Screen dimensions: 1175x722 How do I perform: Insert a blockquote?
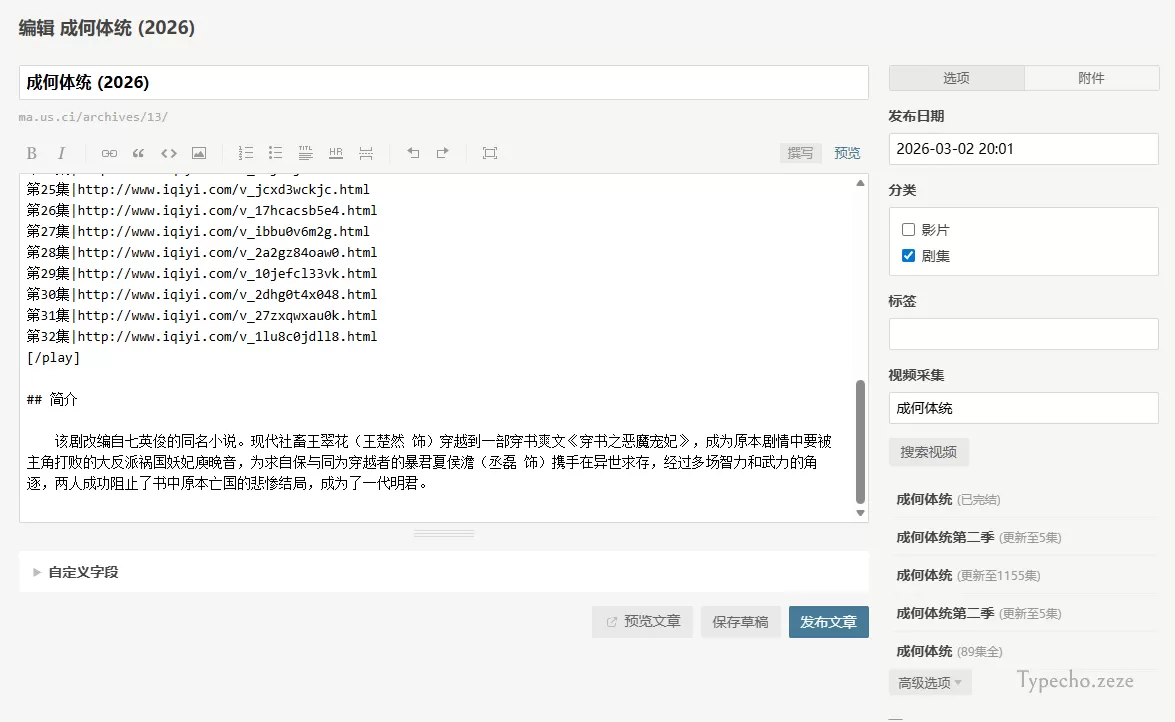pos(138,153)
